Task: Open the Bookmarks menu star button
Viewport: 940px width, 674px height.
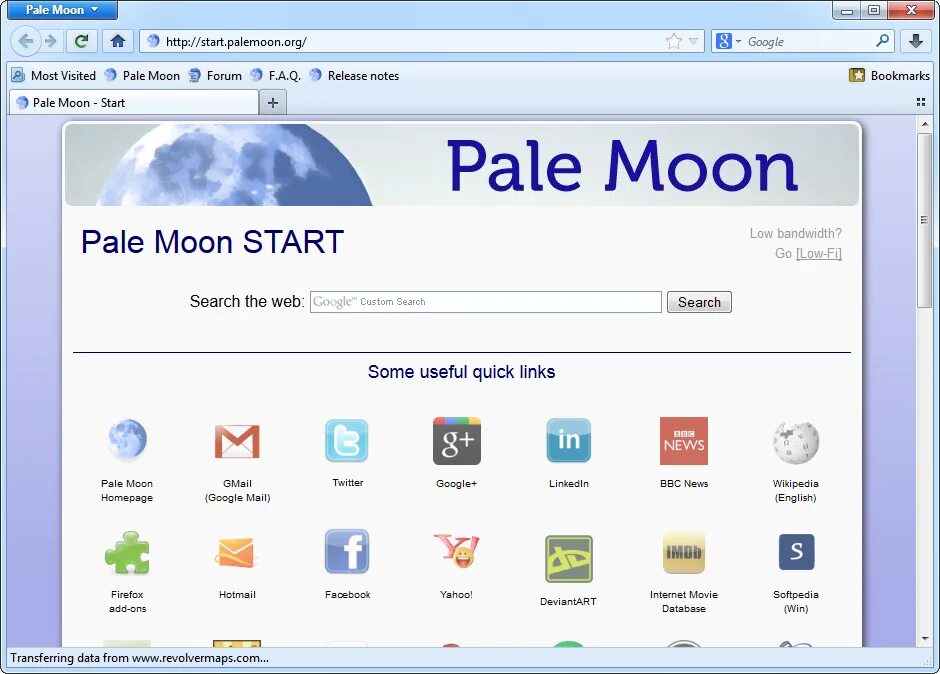Action: tap(889, 76)
